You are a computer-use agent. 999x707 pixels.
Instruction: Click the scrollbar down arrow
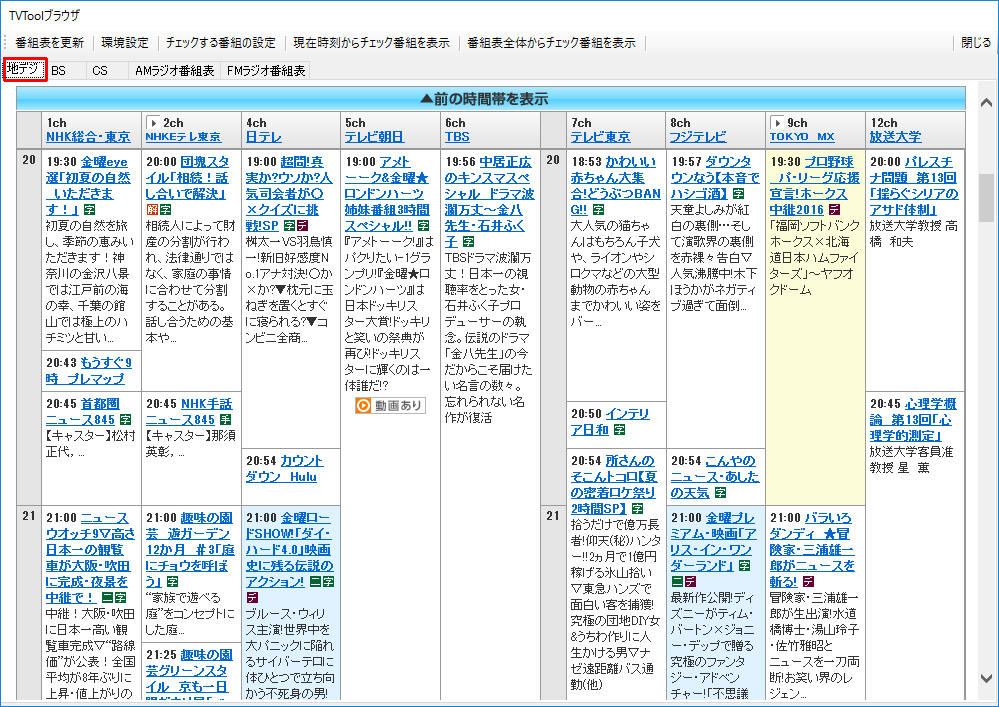(986, 678)
